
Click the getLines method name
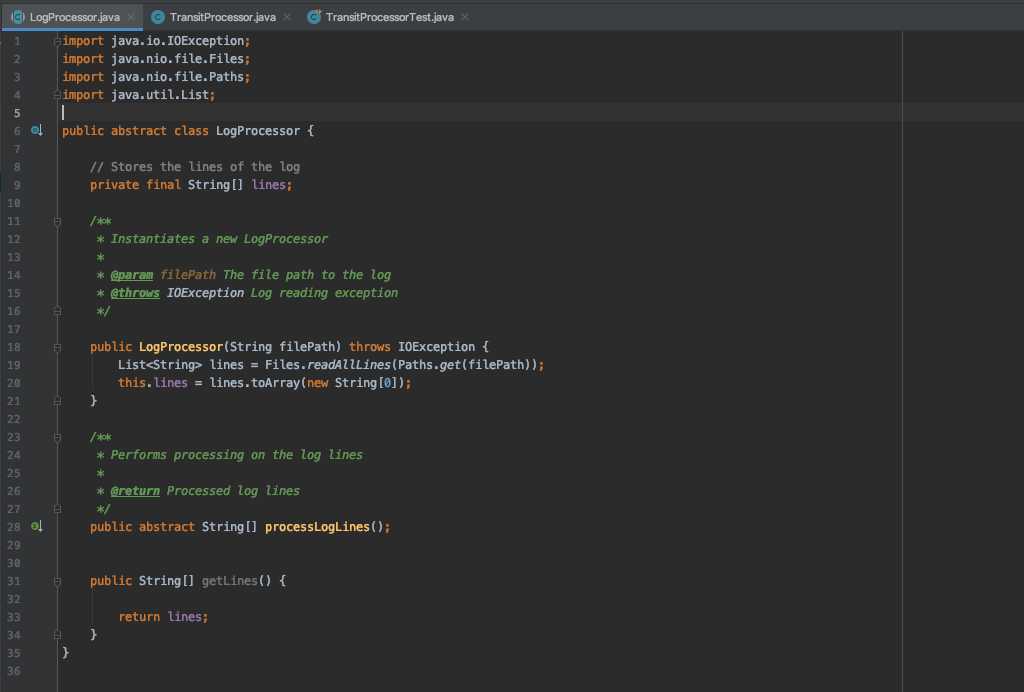(x=230, y=580)
